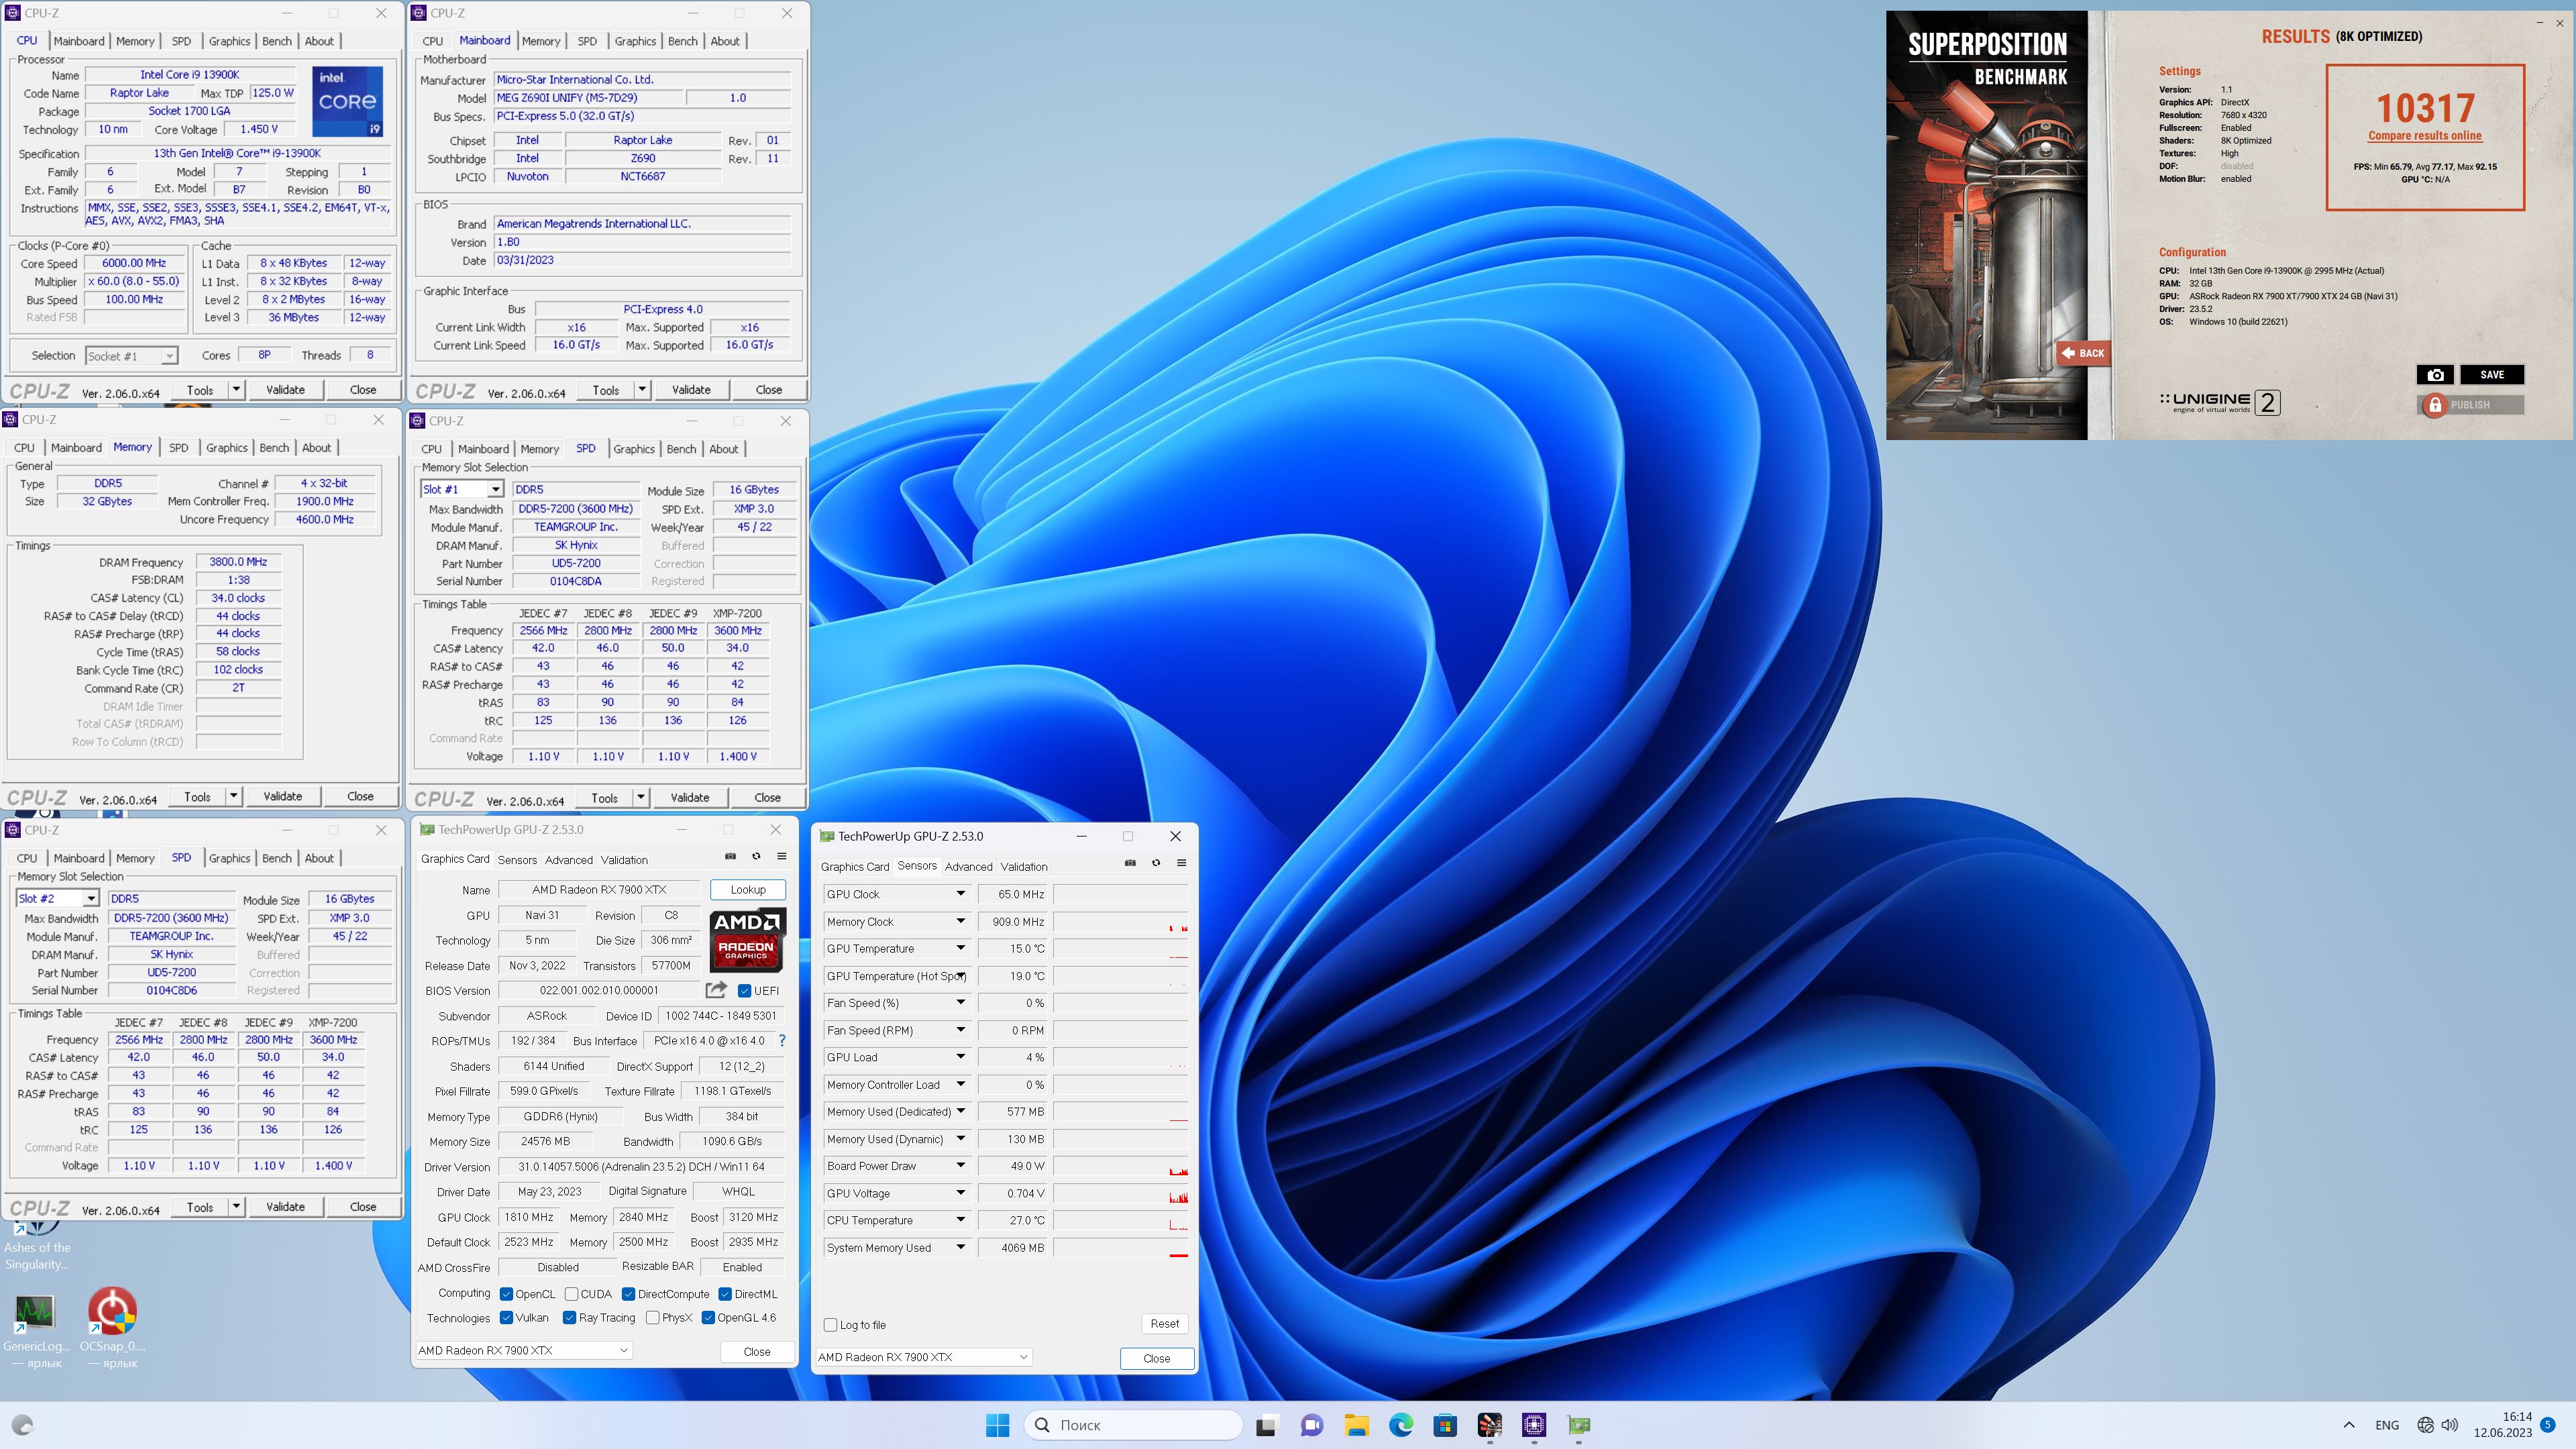Click BIOS version export share icon

click(716, 990)
